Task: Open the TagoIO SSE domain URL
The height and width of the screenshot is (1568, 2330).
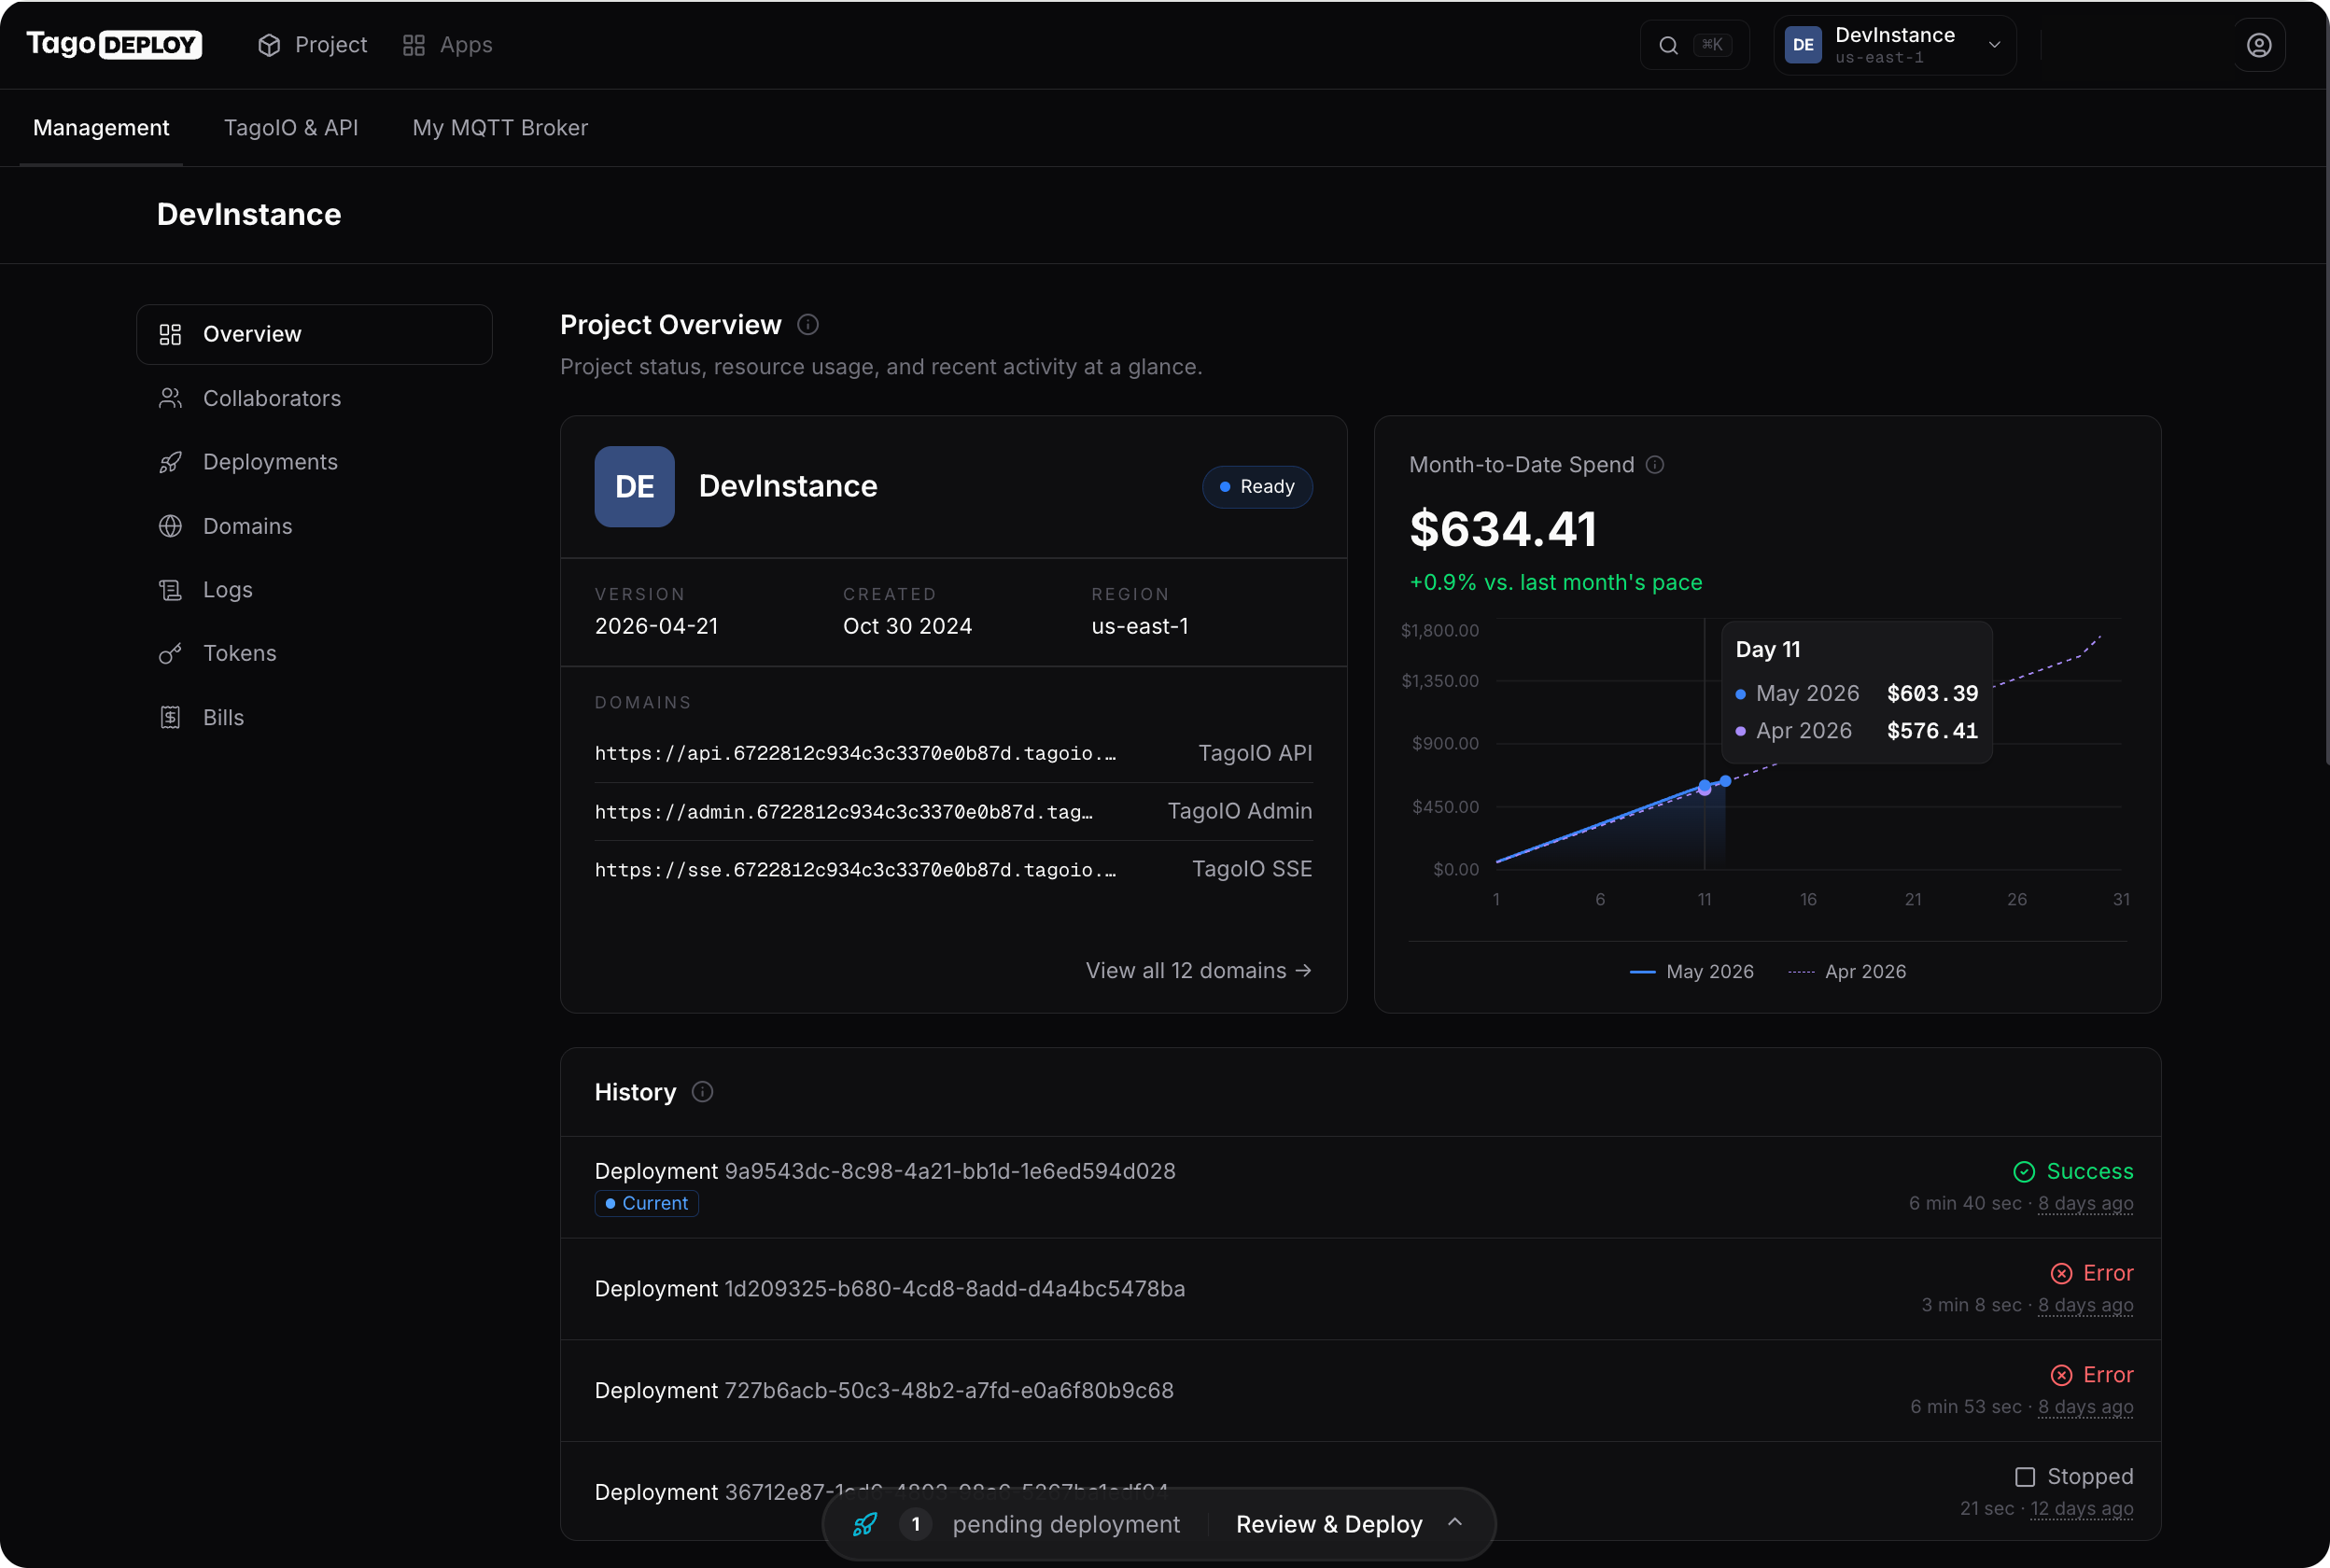Action: [855, 869]
